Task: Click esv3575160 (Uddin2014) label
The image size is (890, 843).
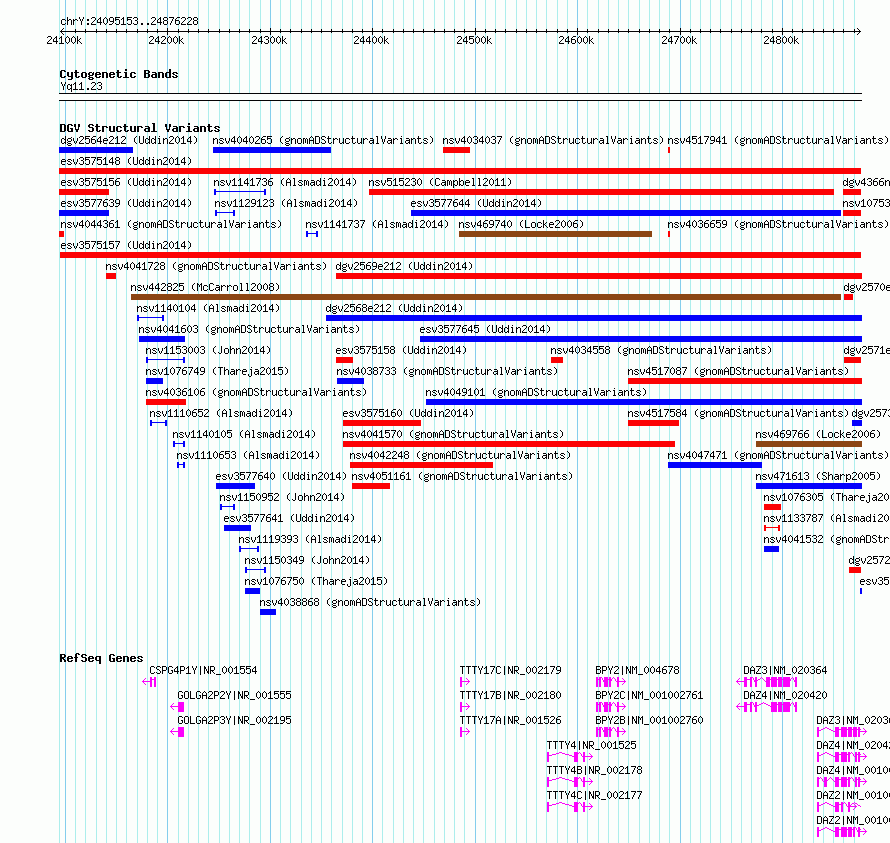Action: point(408,413)
